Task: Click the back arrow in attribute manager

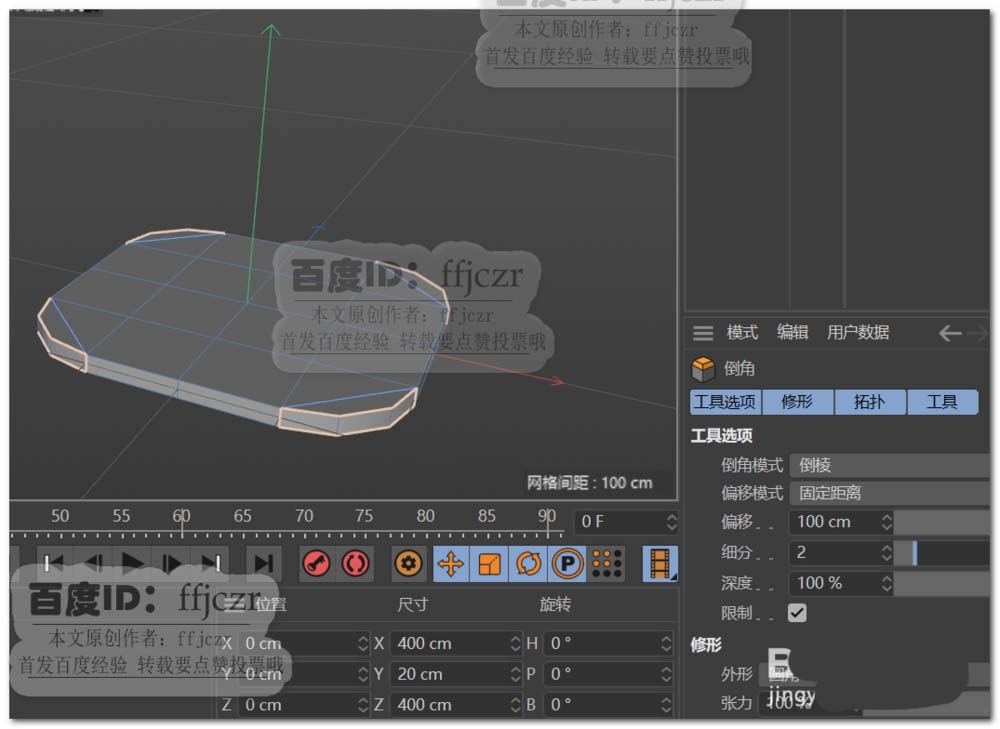Action: (x=950, y=333)
